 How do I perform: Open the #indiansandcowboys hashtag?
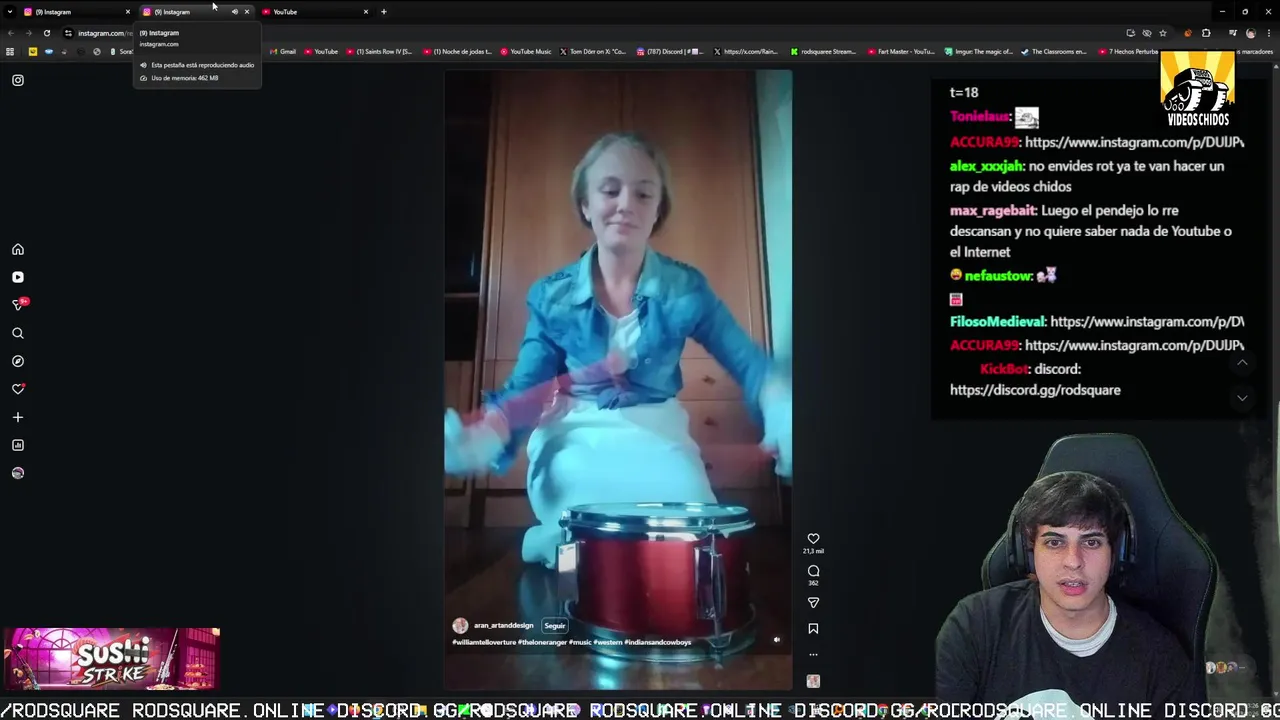click(x=658, y=642)
